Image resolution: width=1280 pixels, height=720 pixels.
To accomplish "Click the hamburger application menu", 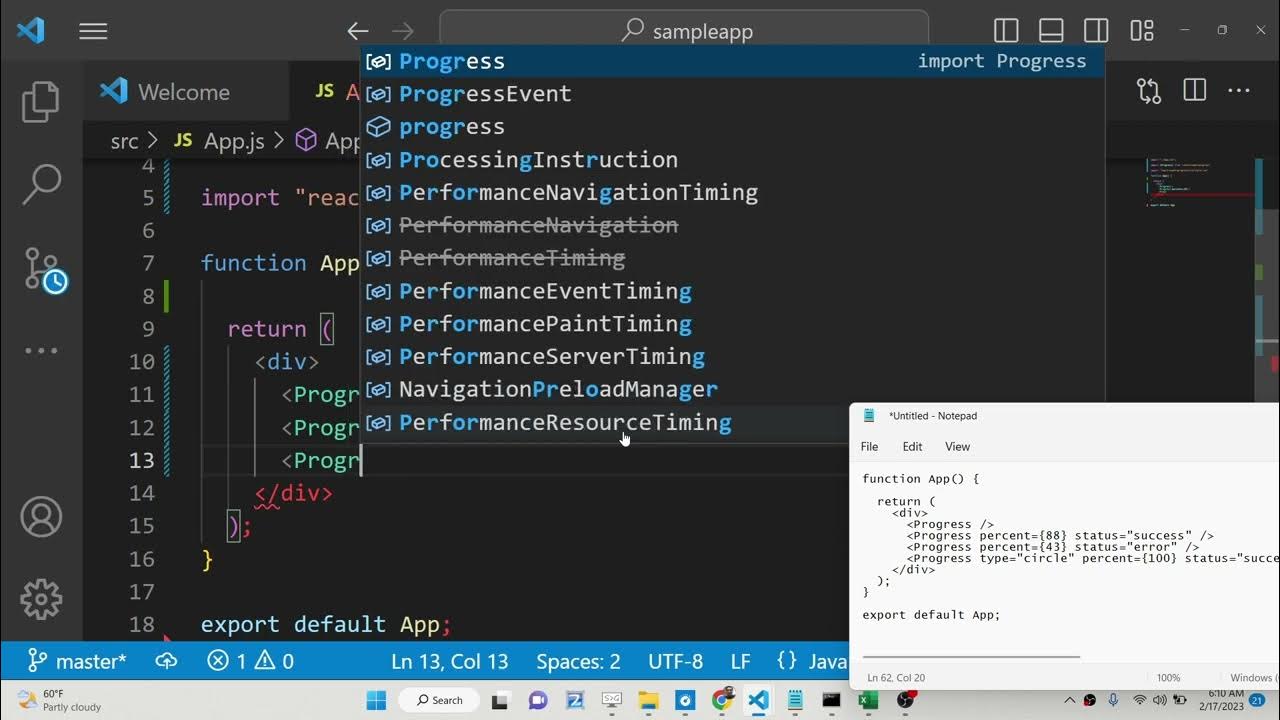I will [x=93, y=32].
